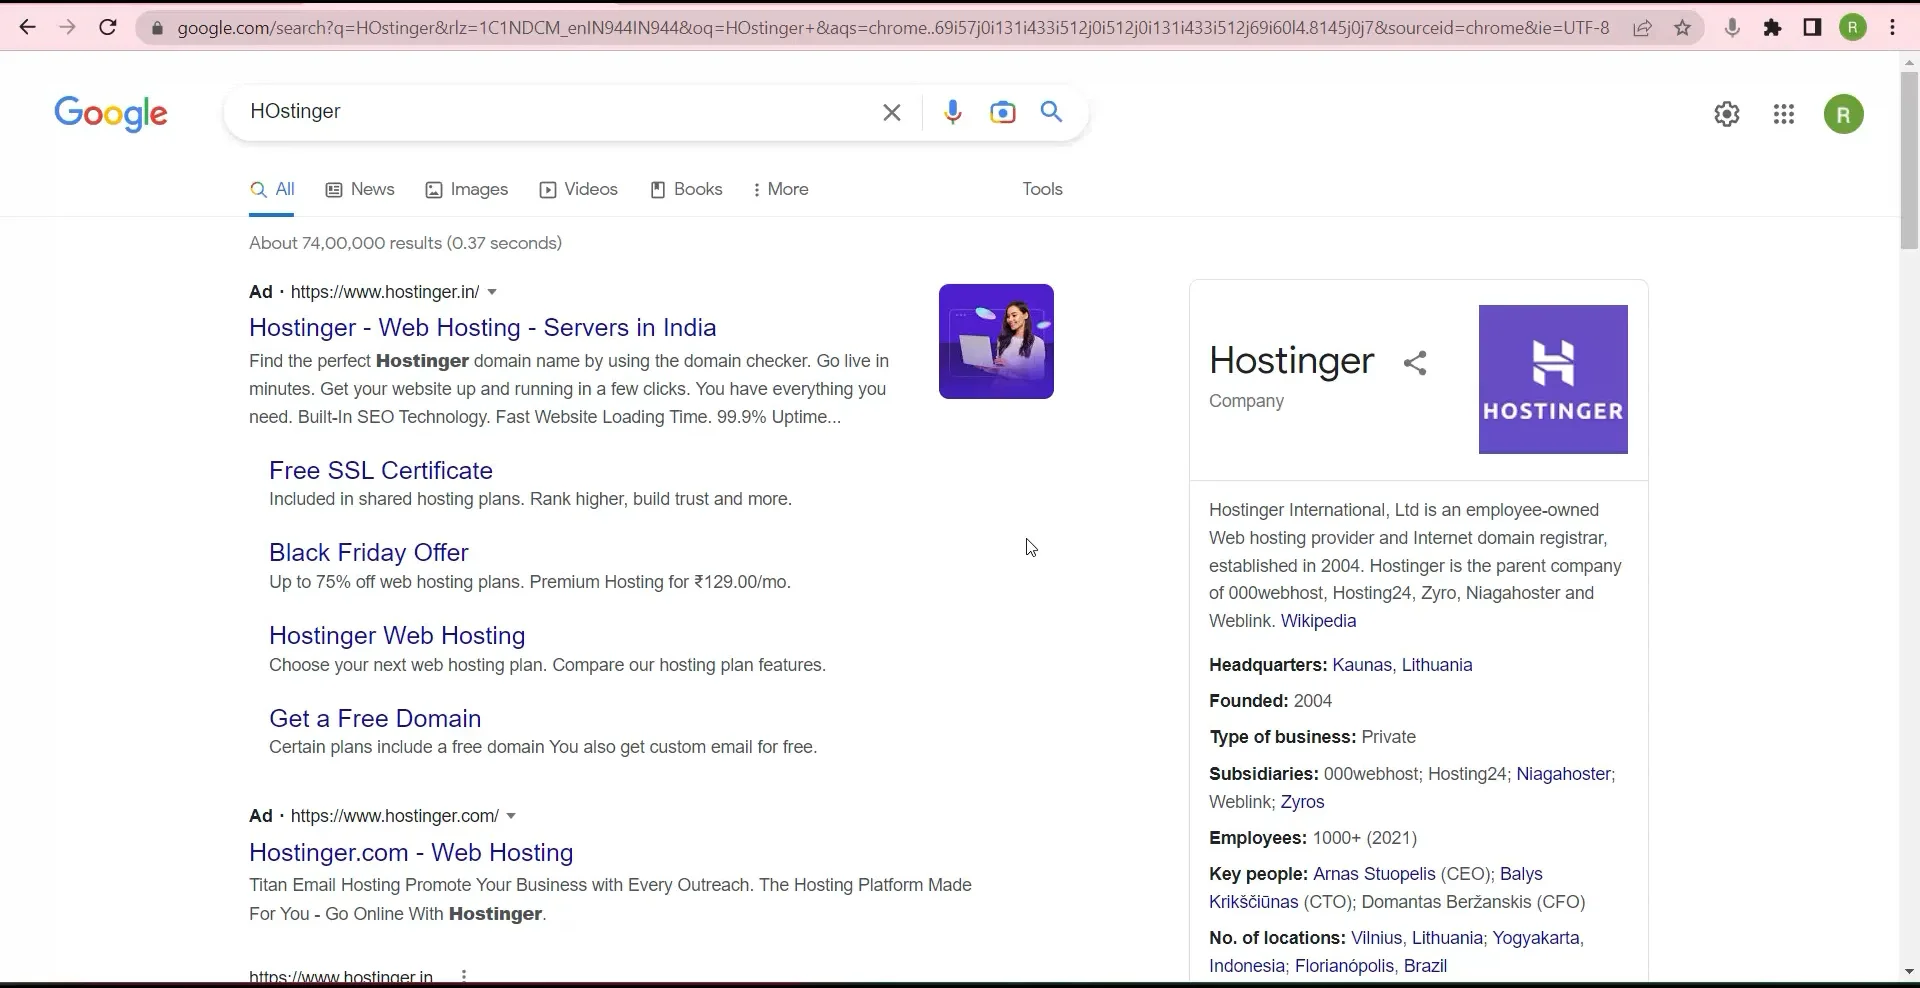Open Google Lens camera search
1920x988 pixels.
(x=1002, y=113)
